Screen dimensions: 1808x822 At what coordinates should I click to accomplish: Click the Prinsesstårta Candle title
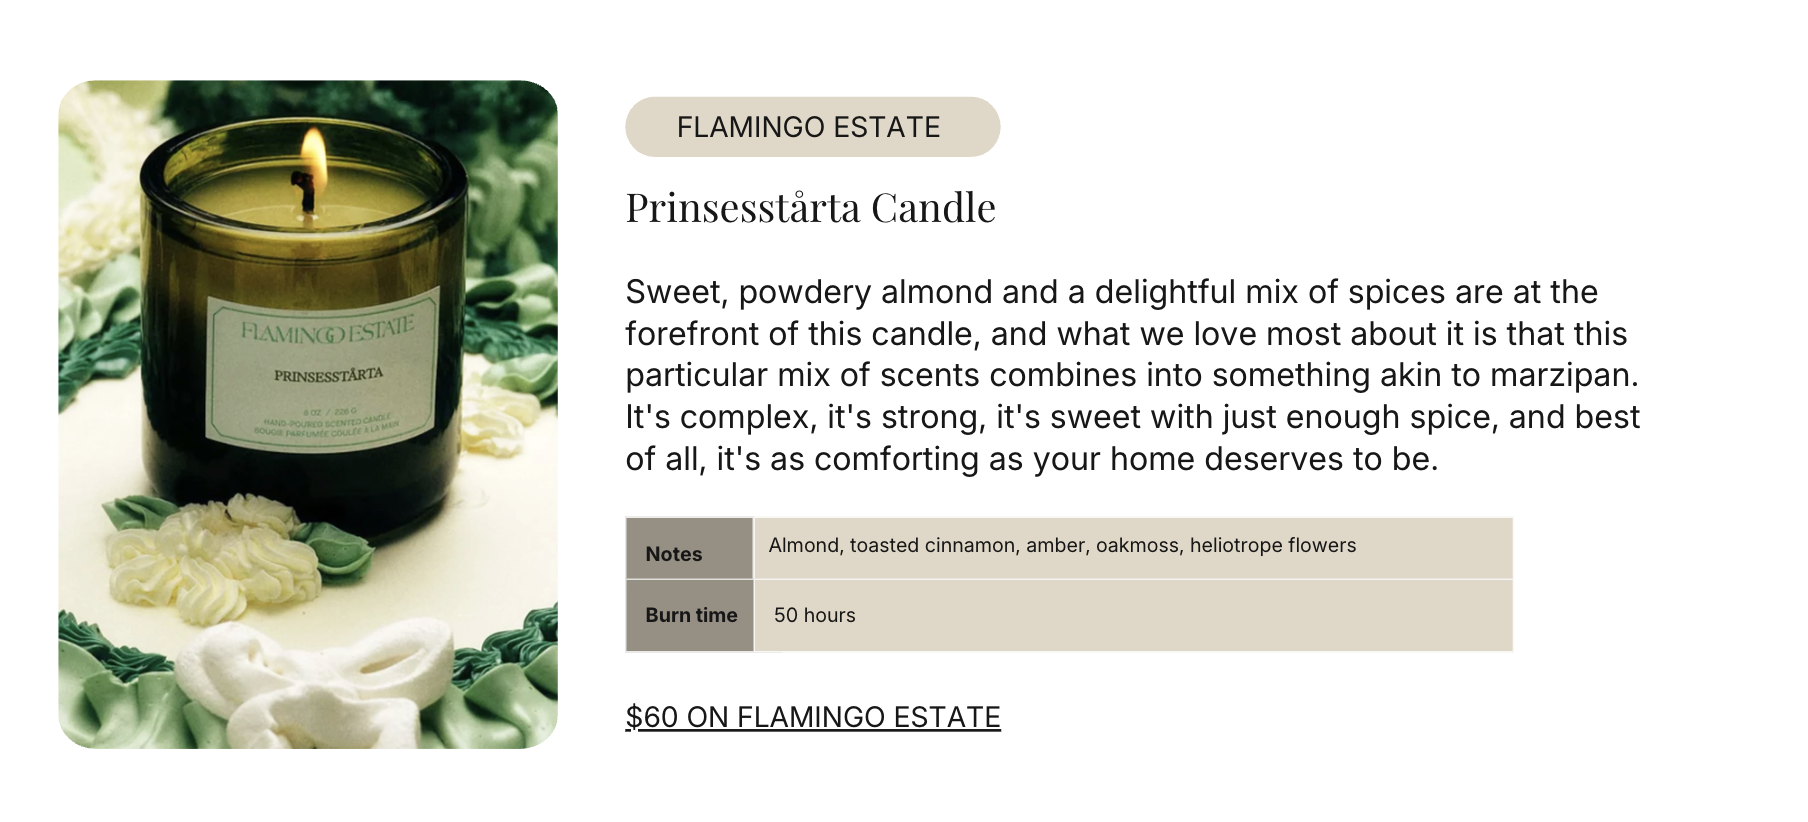pos(810,207)
